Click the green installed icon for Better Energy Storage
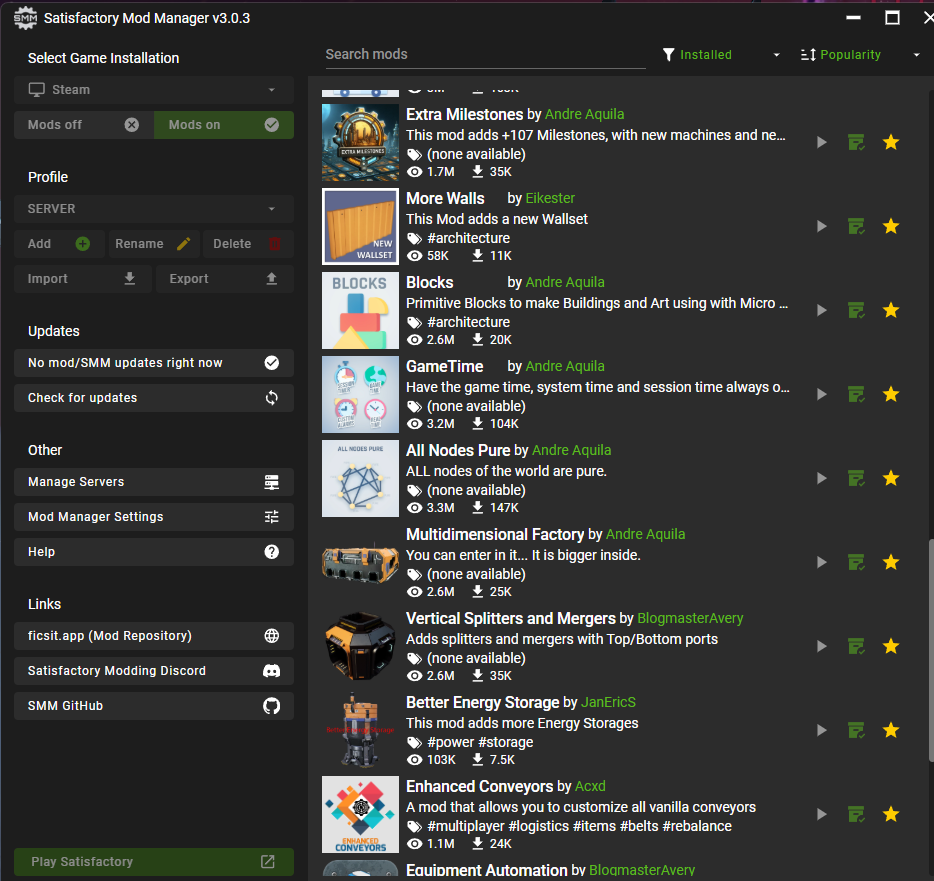This screenshot has height=881, width=934. [x=856, y=730]
